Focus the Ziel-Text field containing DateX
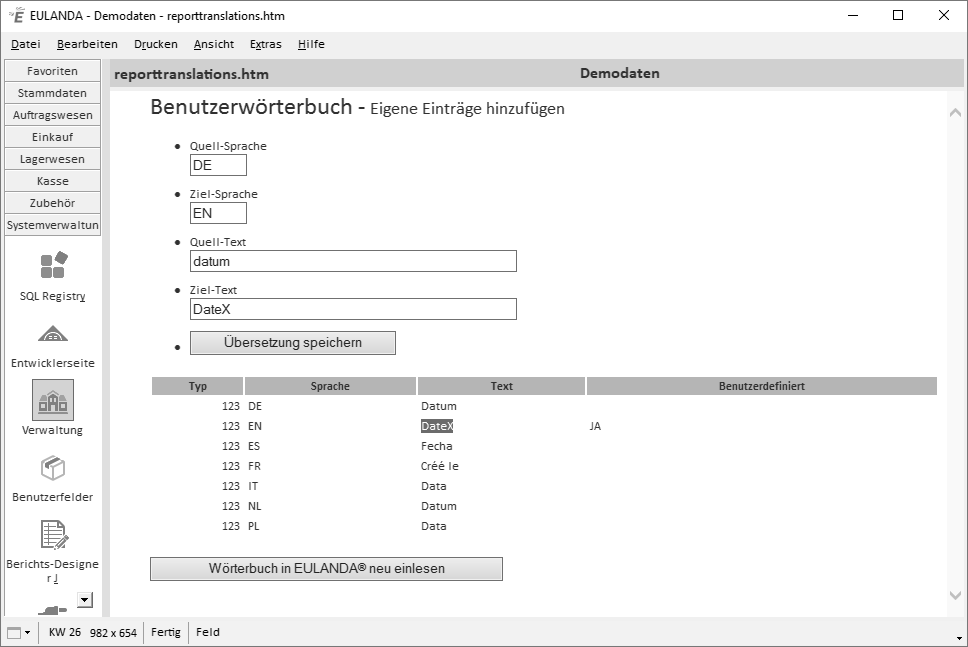The width and height of the screenshot is (968, 647). click(x=353, y=309)
